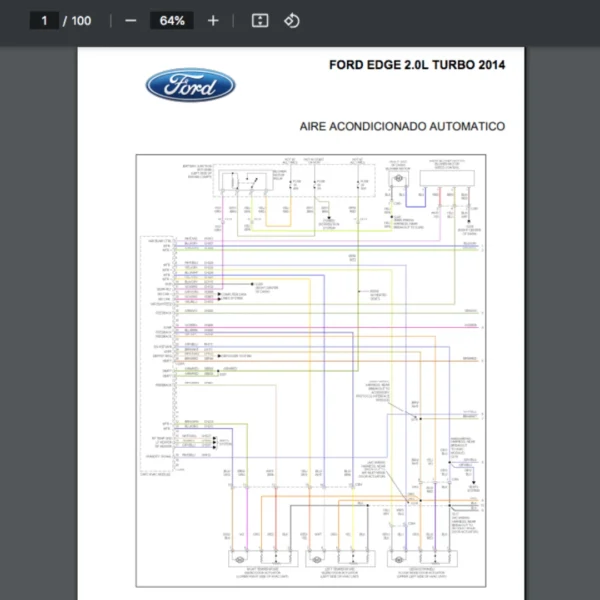Click the zoom out minus button
The height and width of the screenshot is (600, 600).
click(131, 20)
